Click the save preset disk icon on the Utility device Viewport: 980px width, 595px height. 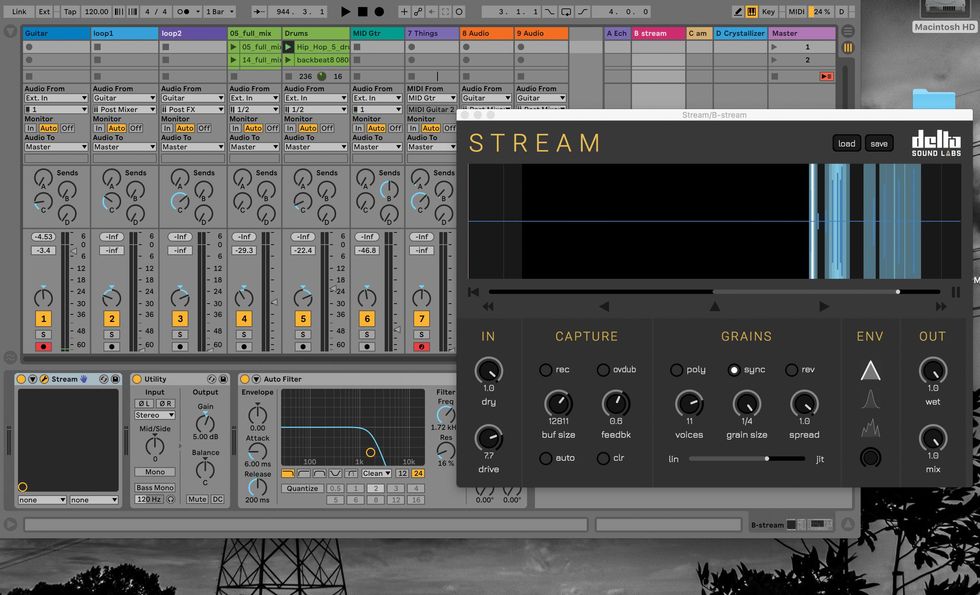222,379
